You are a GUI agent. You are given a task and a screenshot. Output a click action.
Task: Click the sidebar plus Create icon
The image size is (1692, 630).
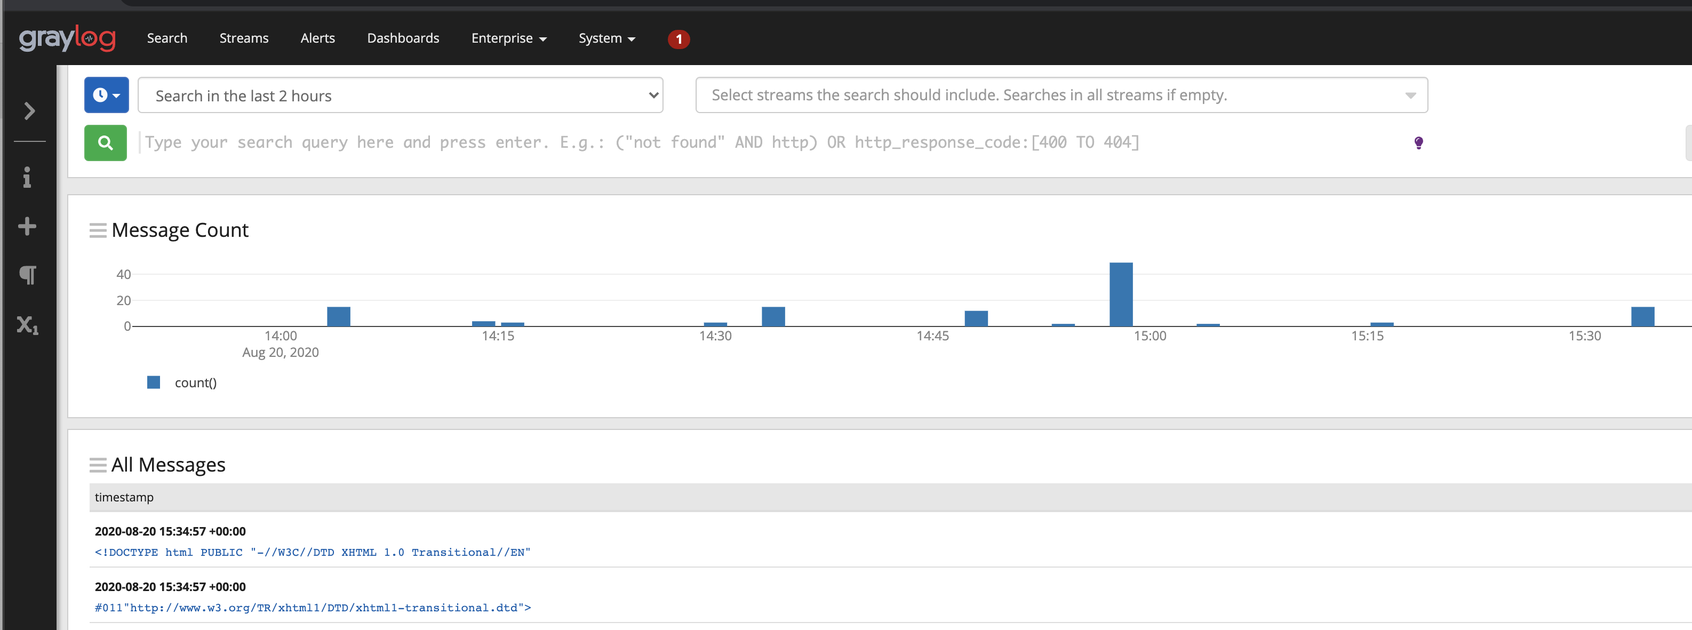(27, 227)
